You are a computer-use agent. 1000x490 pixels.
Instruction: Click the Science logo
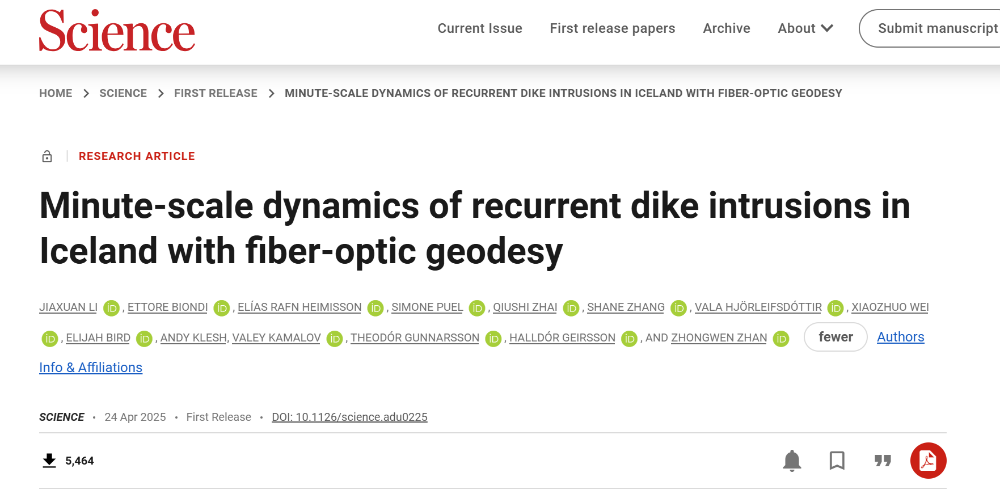click(x=117, y=31)
